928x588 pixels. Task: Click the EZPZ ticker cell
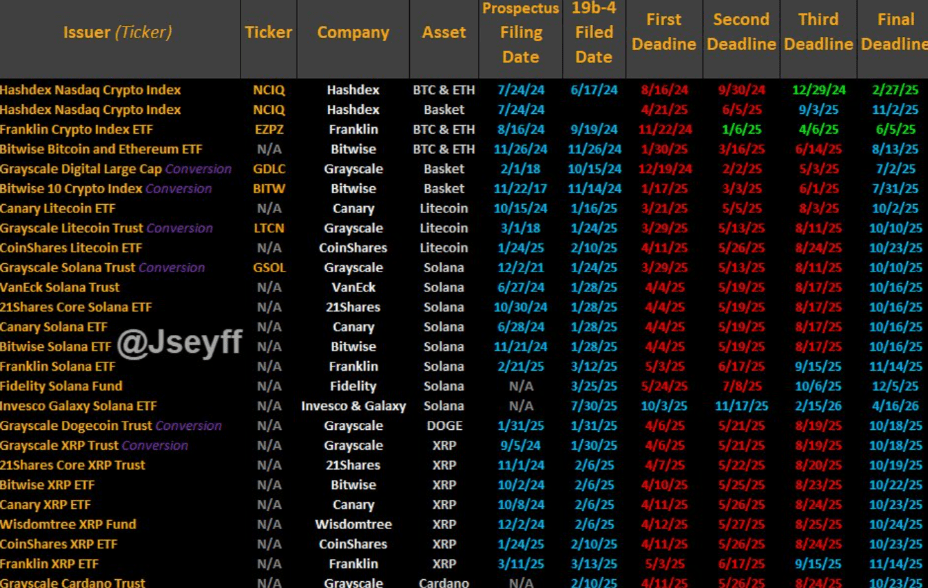(x=269, y=129)
